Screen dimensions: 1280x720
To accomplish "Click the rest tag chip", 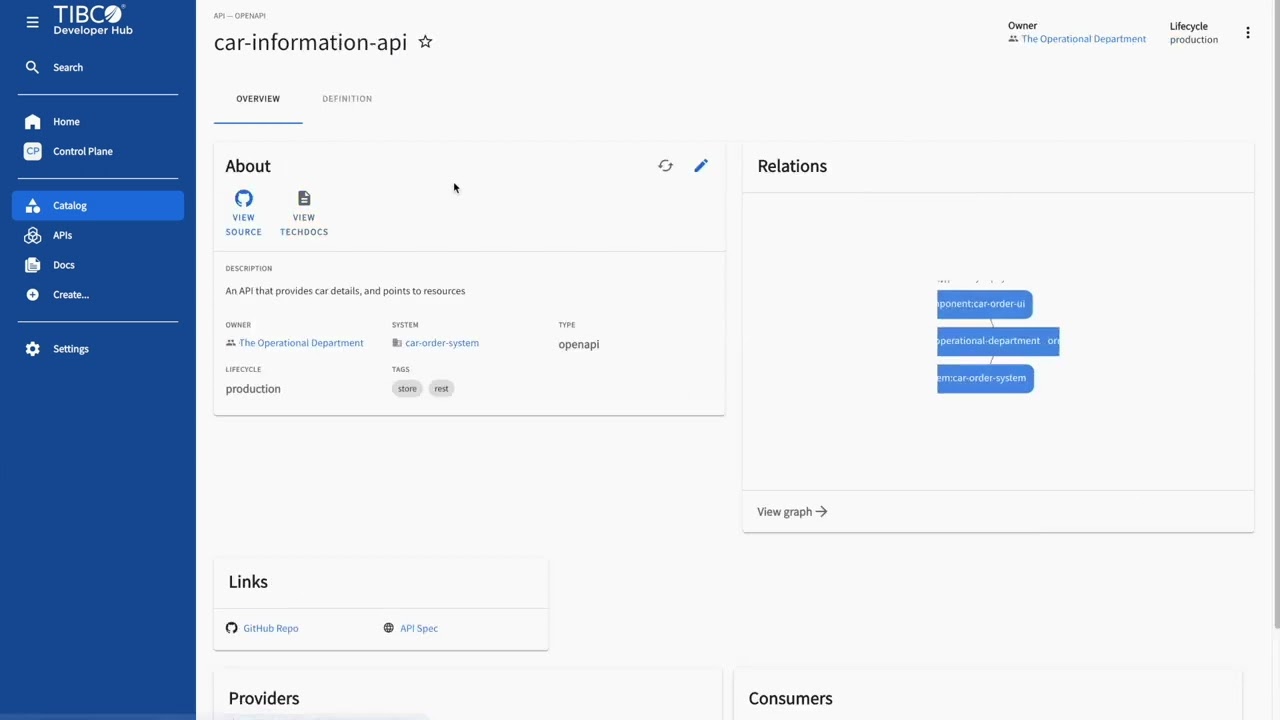I will coord(441,388).
